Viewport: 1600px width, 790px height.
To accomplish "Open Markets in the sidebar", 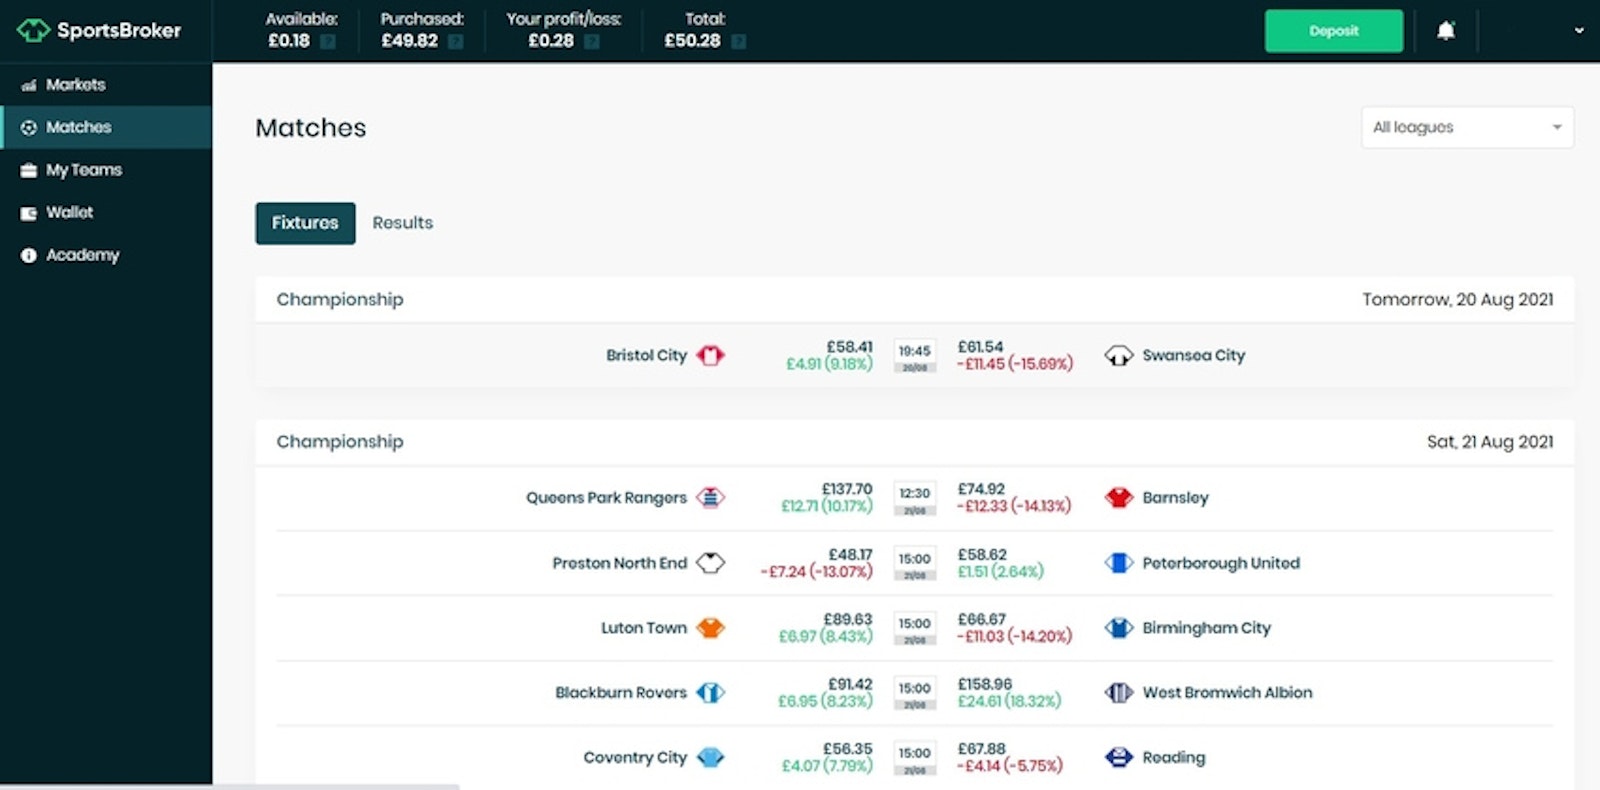I will coord(75,85).
